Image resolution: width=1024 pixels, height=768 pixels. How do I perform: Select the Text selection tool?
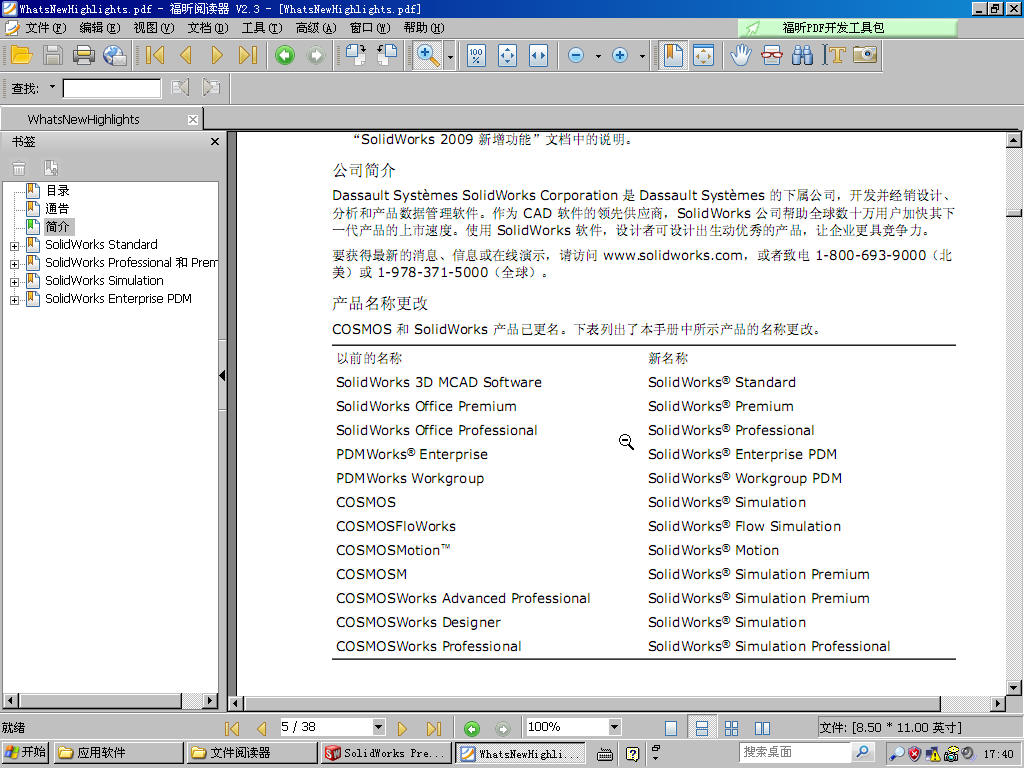point(834,56)
